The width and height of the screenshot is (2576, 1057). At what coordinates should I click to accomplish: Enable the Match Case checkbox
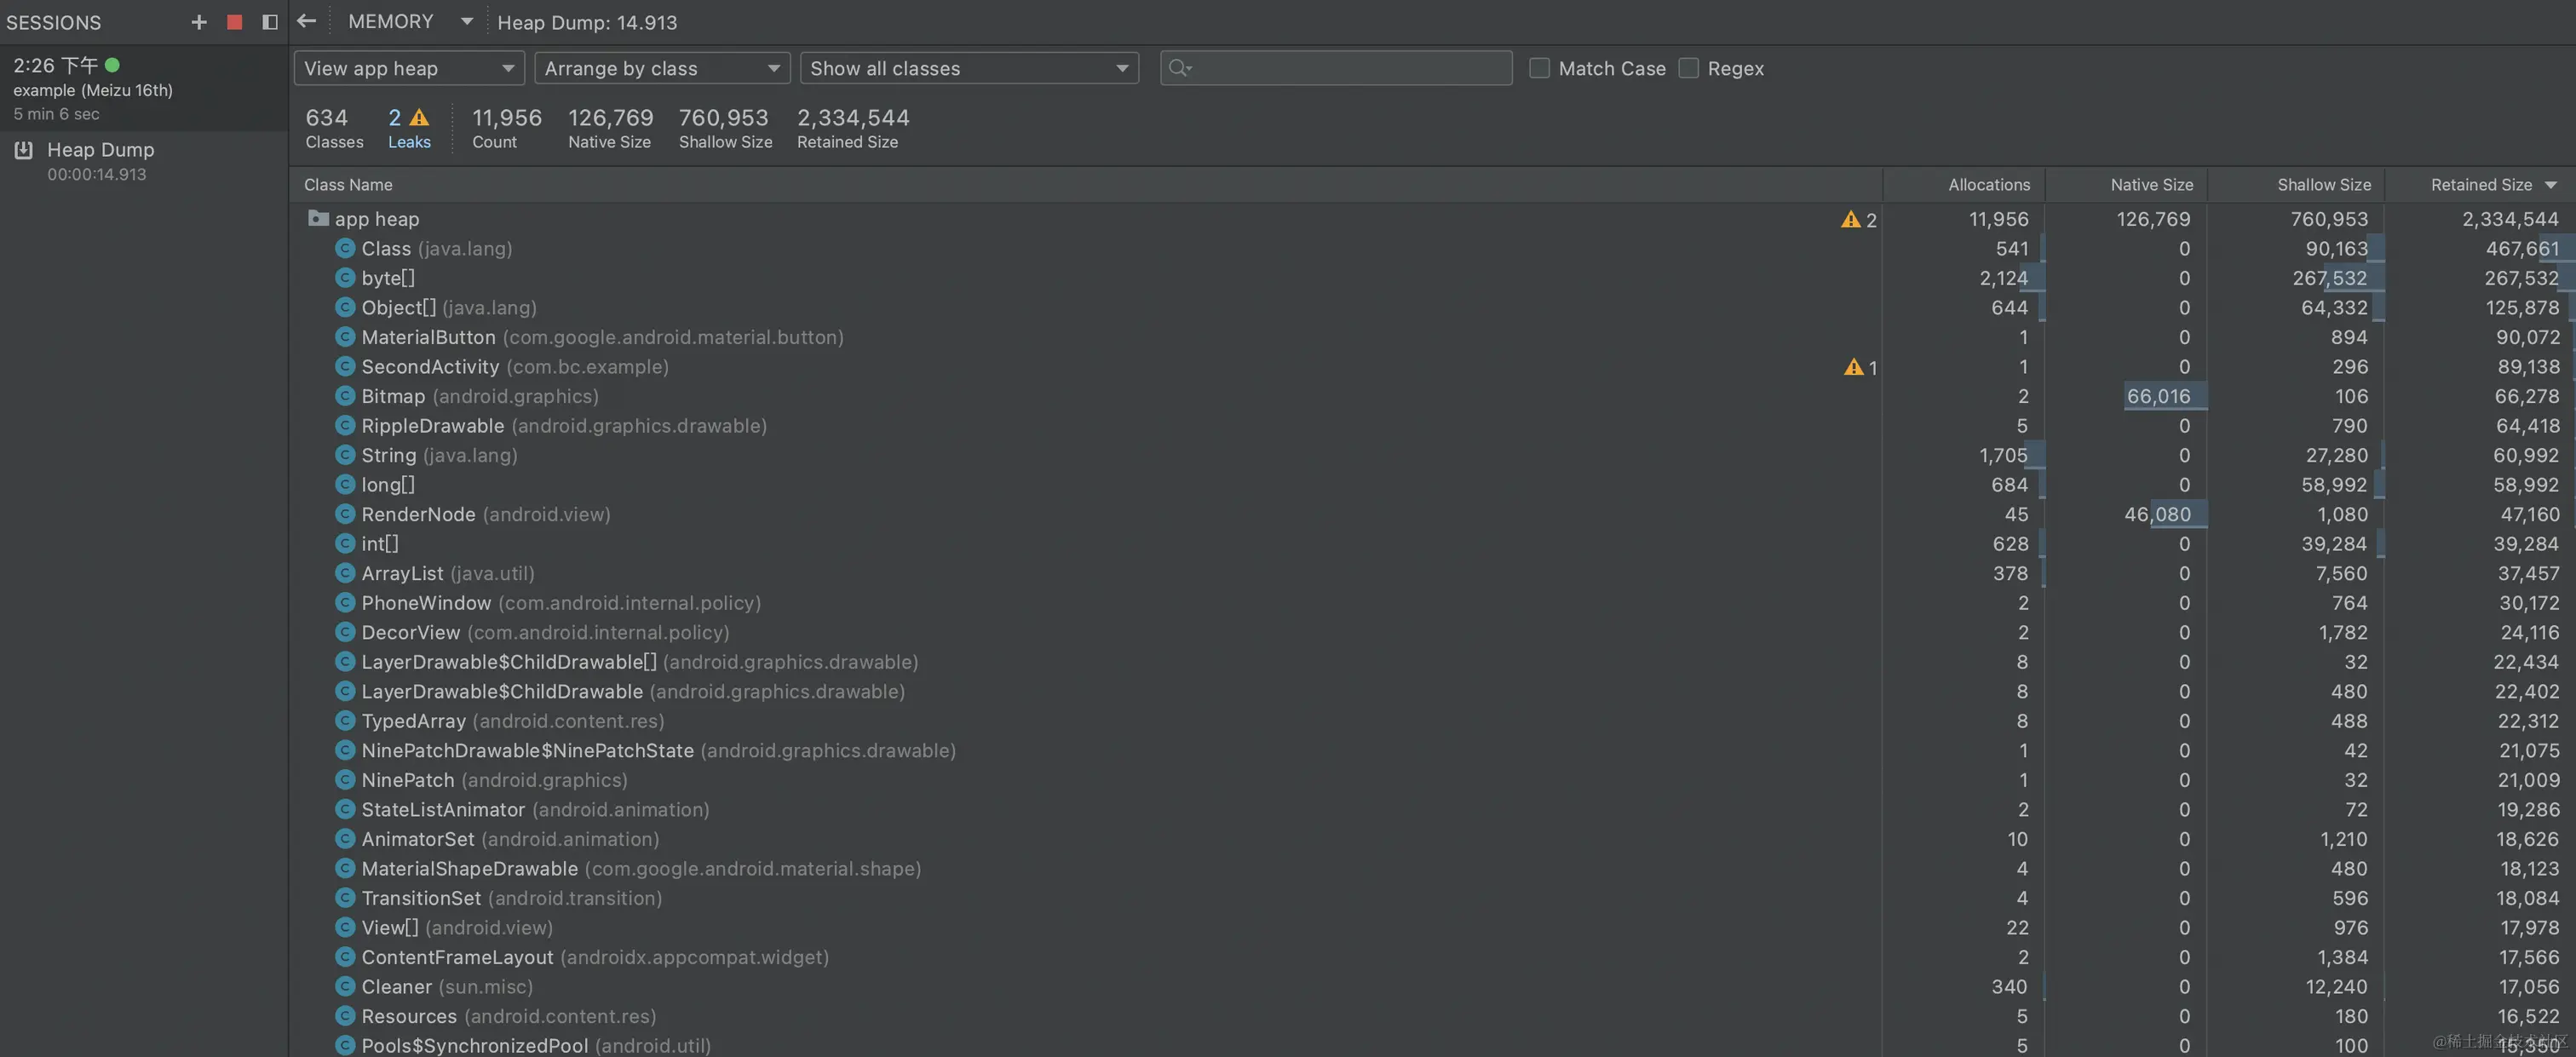1540,68
